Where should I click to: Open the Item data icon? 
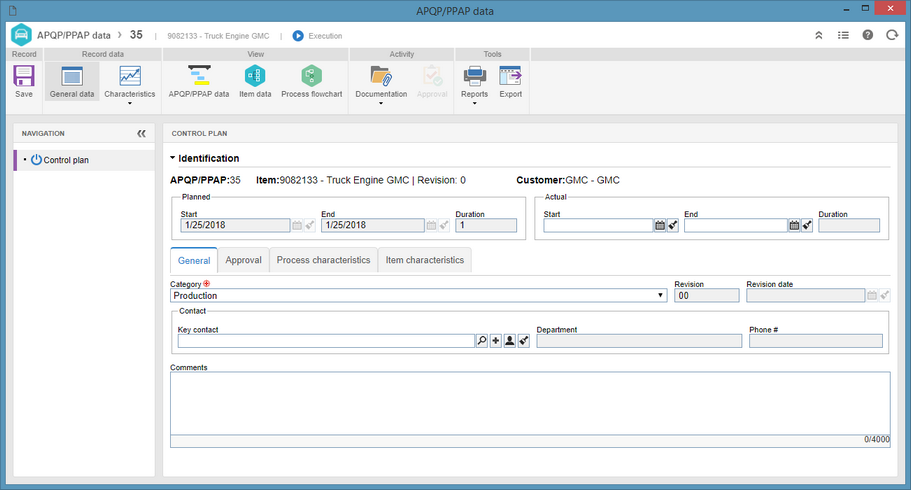click(255, 76)
